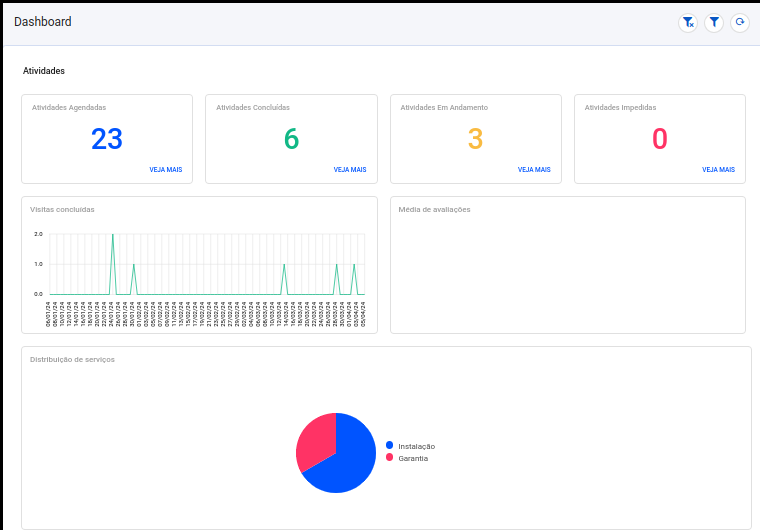Click the red number 0 blocked activities
The height and width of the screenshot is (530, 760).
(x=660, y=139)
